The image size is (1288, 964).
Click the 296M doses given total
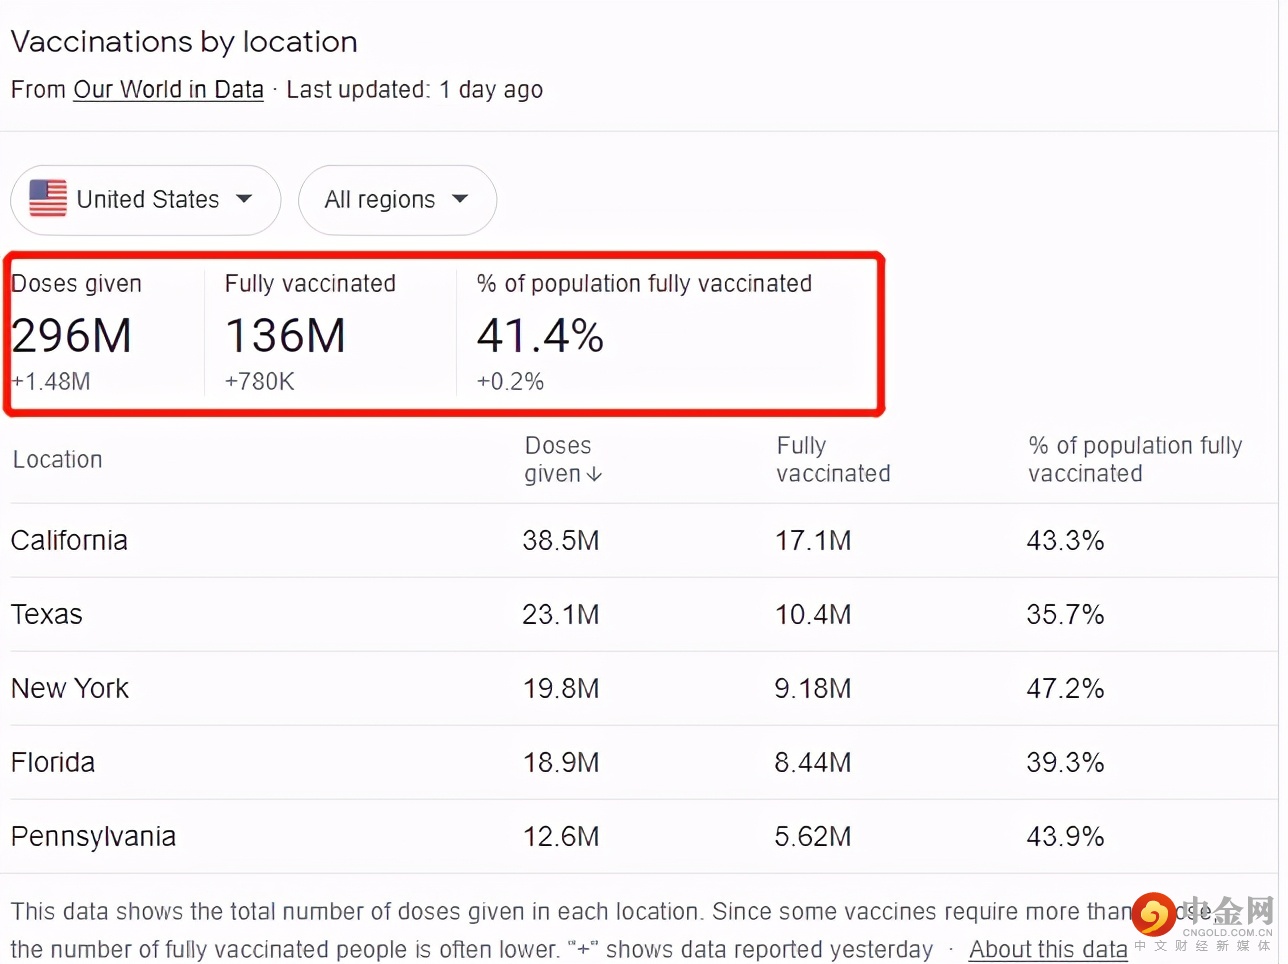point(72,336)
